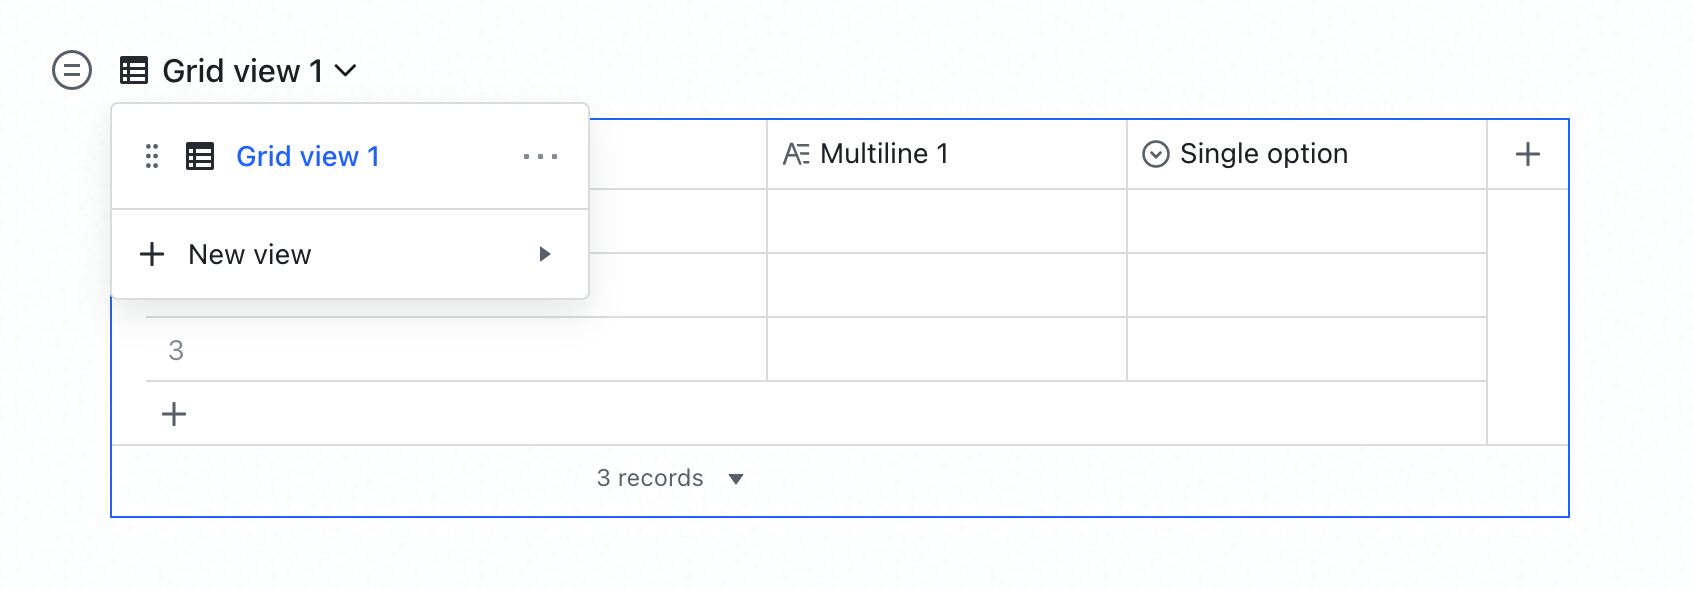Screen dimensions: 1694x590
Task: Open the three-dot options for Grid view 1
Action: [x=540, y=156]
